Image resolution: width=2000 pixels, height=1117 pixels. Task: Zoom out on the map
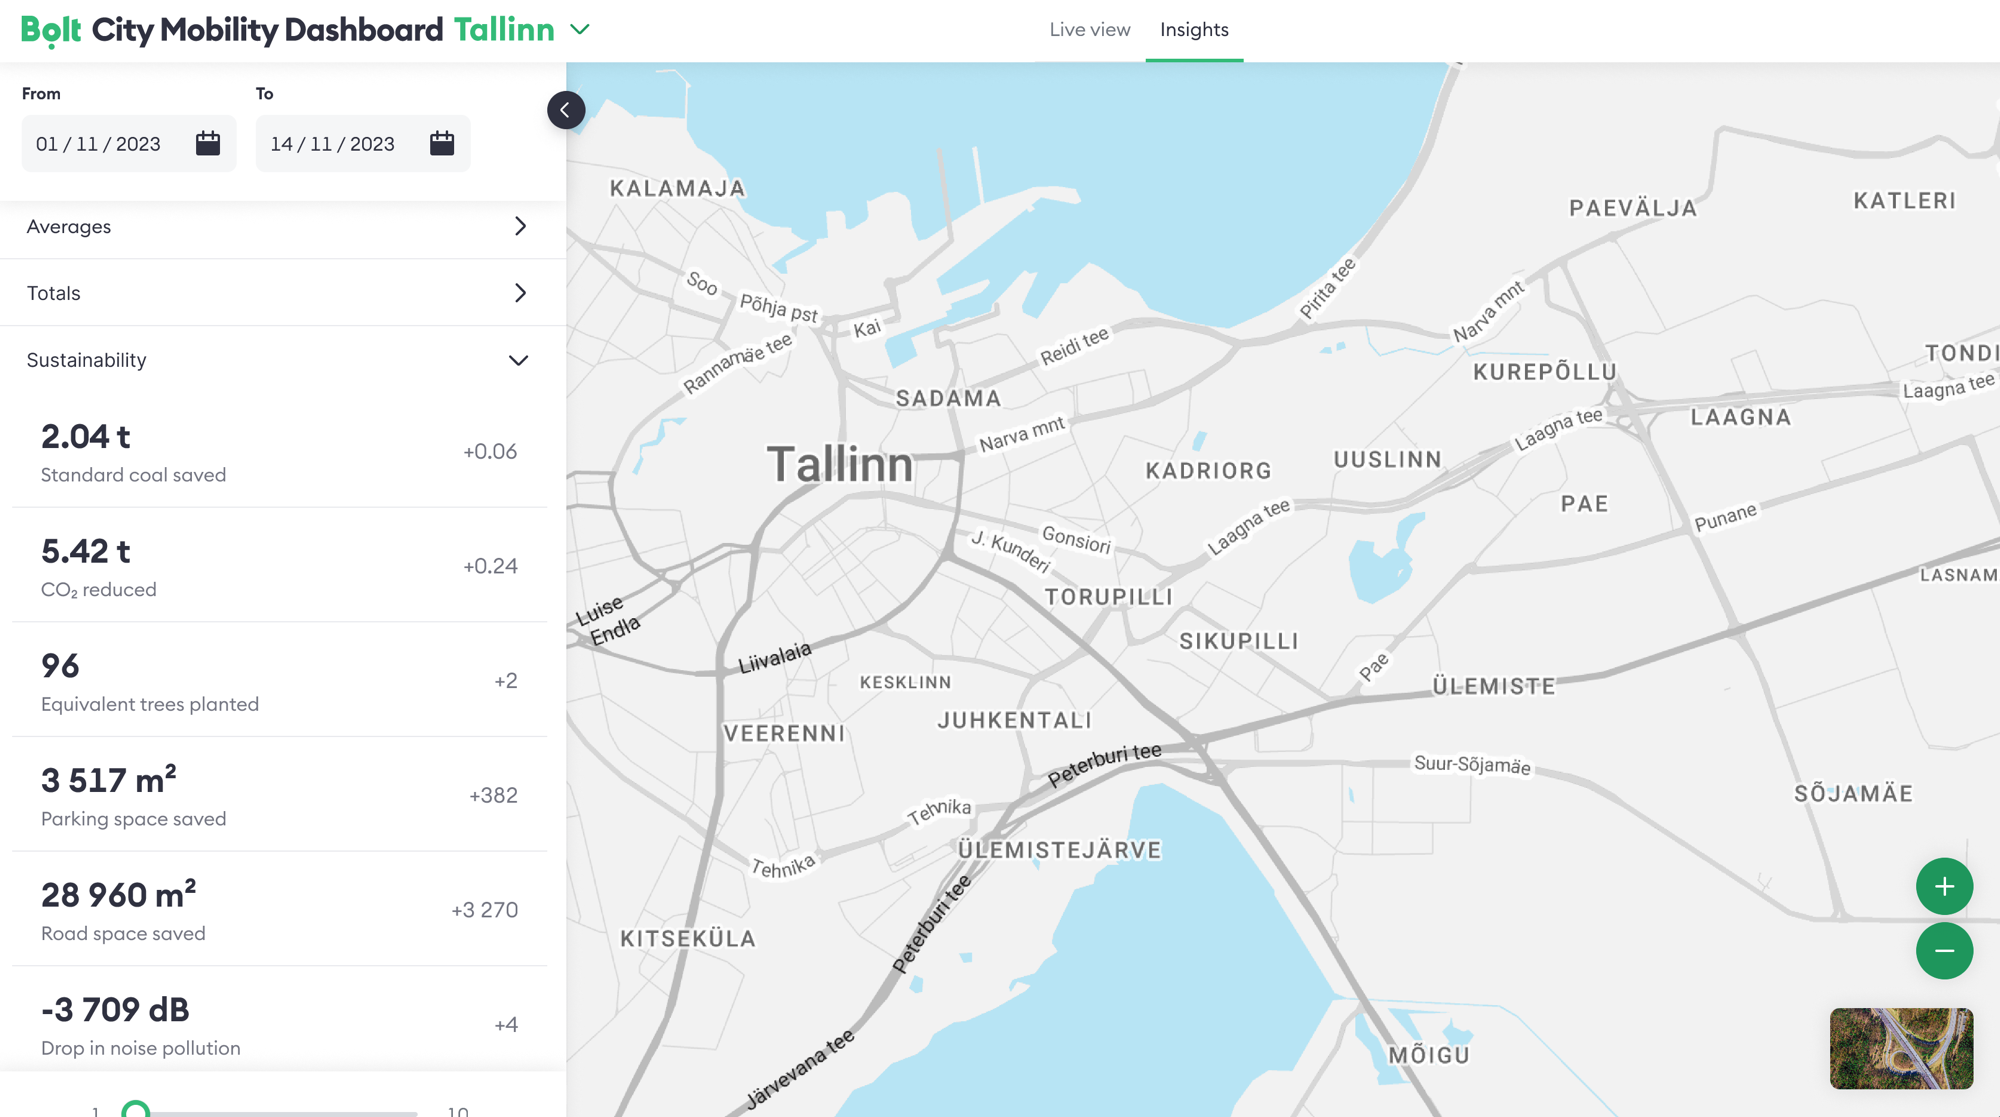[1944, 951]
